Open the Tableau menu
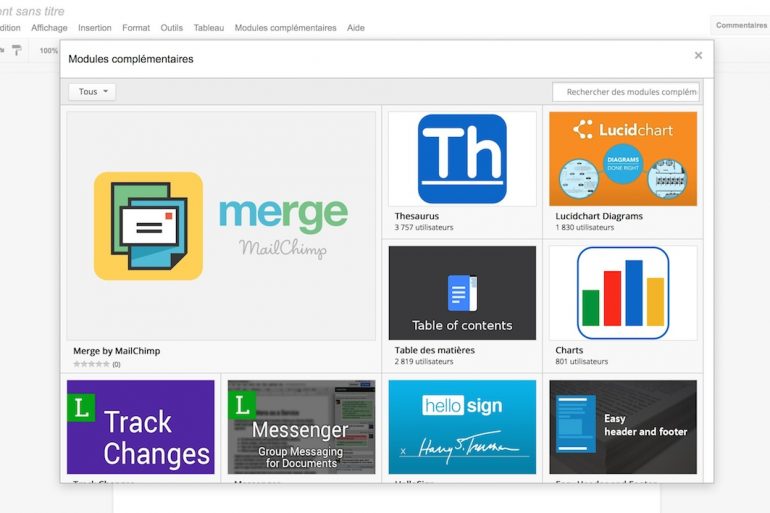The height and width of the screenshot is (513, 770). [x=208, y=28]
